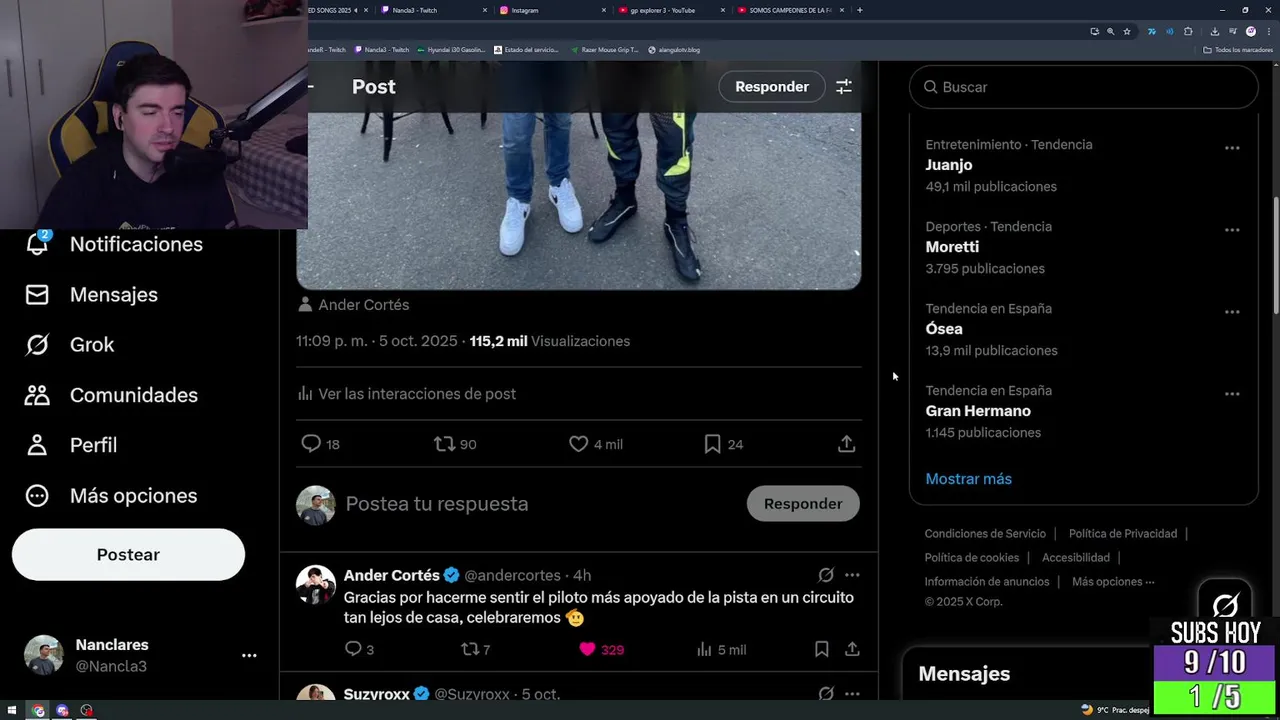1280x720 pixels.
Task: Reply to Ander Cortés comment with 3 replies
Action: [x=359, y=649]
